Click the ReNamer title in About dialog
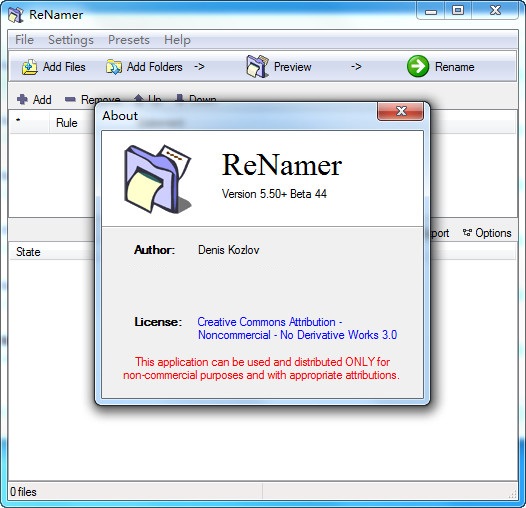Viewport: 526px width, 508px height. (282, 165)
